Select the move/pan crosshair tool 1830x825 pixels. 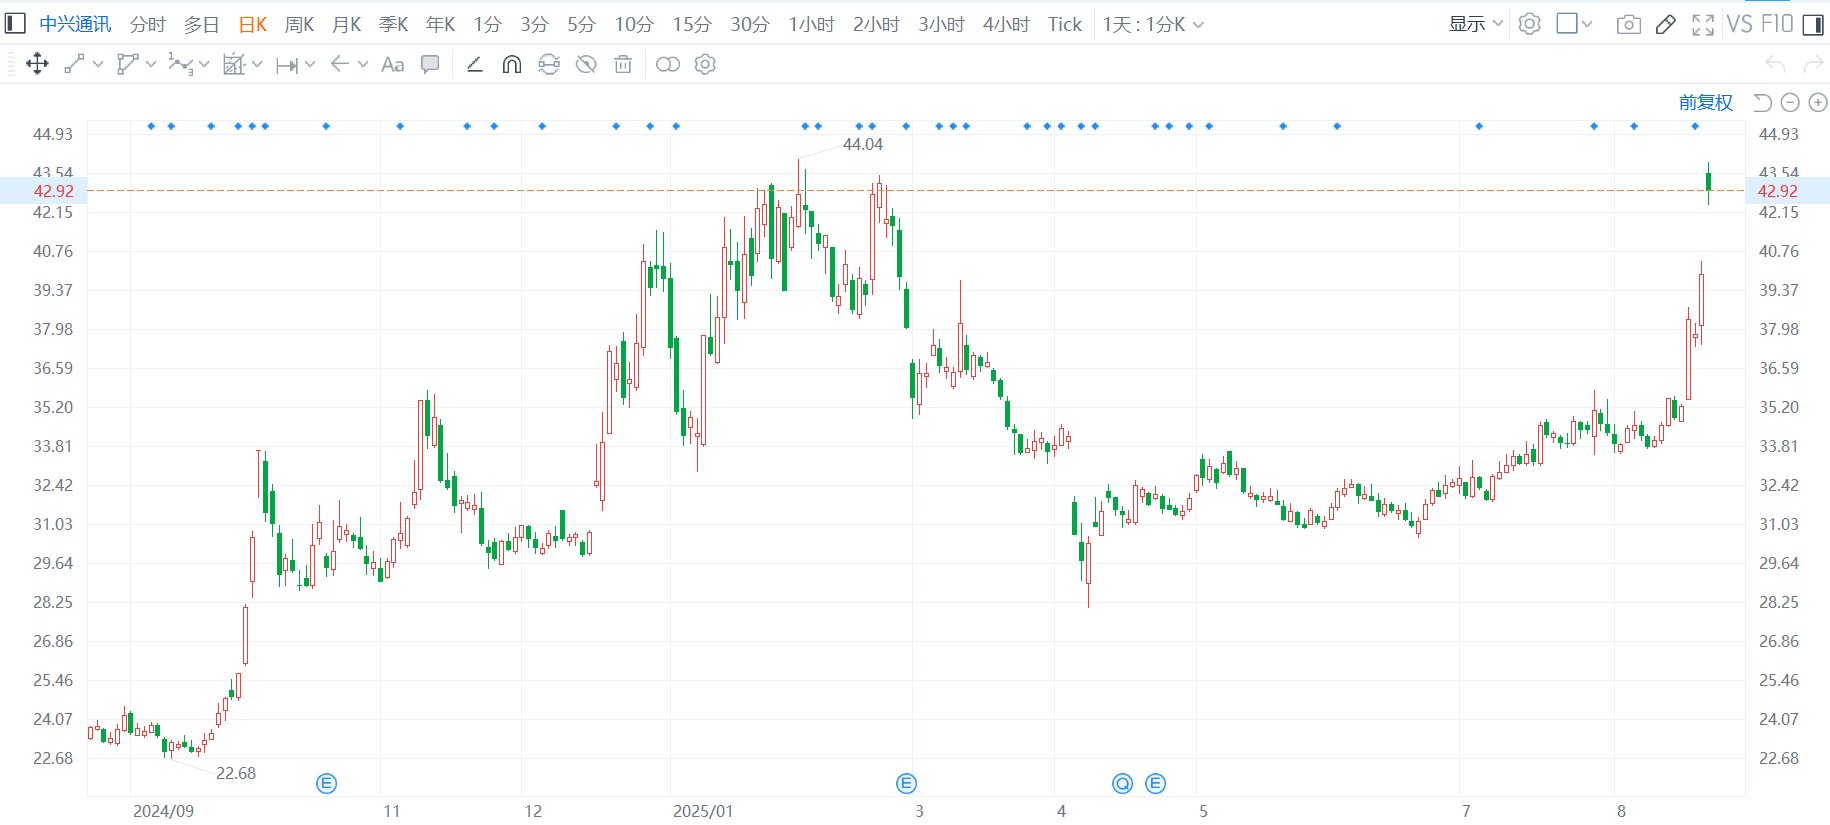[x=37, y=64]
